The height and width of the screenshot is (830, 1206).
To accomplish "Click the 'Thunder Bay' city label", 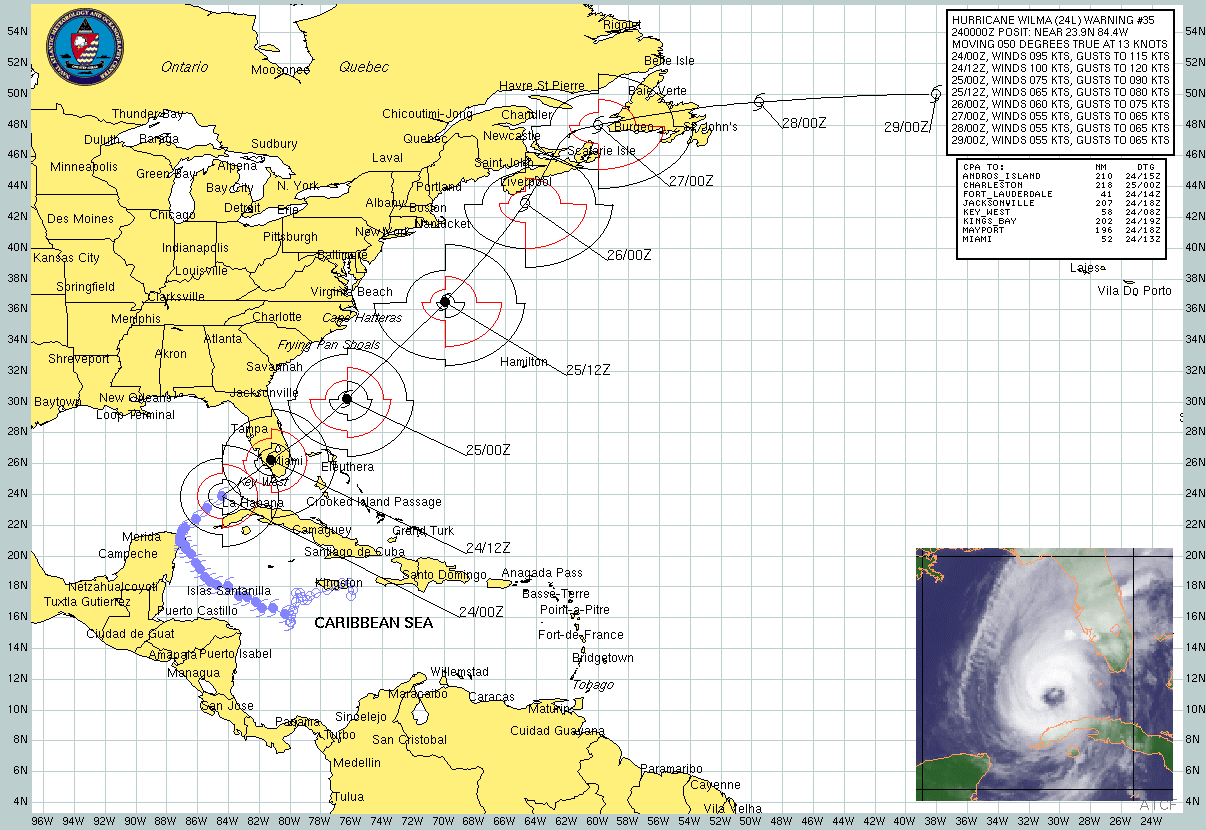I will [x=148, y=114].
